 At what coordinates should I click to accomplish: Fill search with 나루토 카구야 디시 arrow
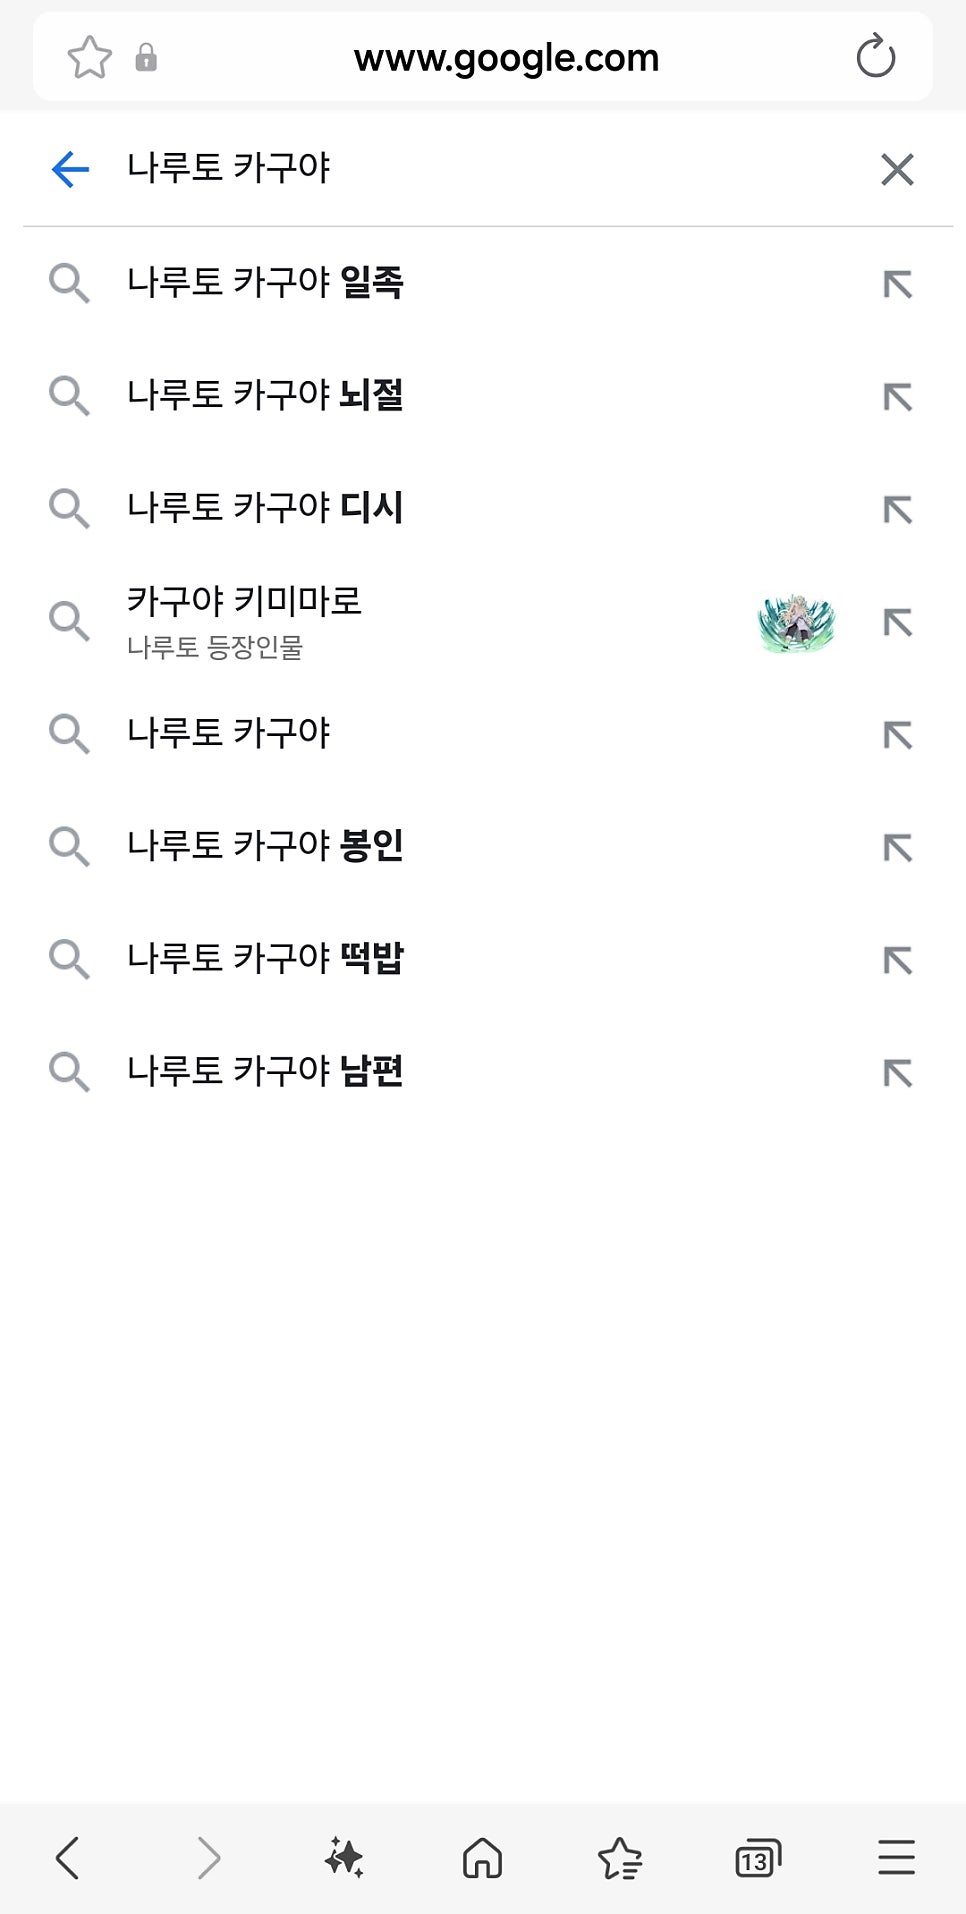(x=897, y=510)
